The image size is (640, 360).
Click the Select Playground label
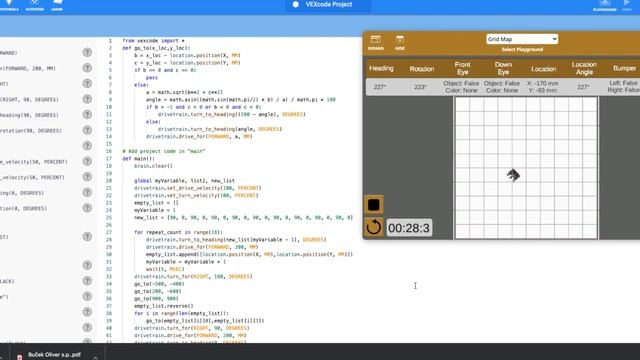pyautogui.click(x=522, y=49)
